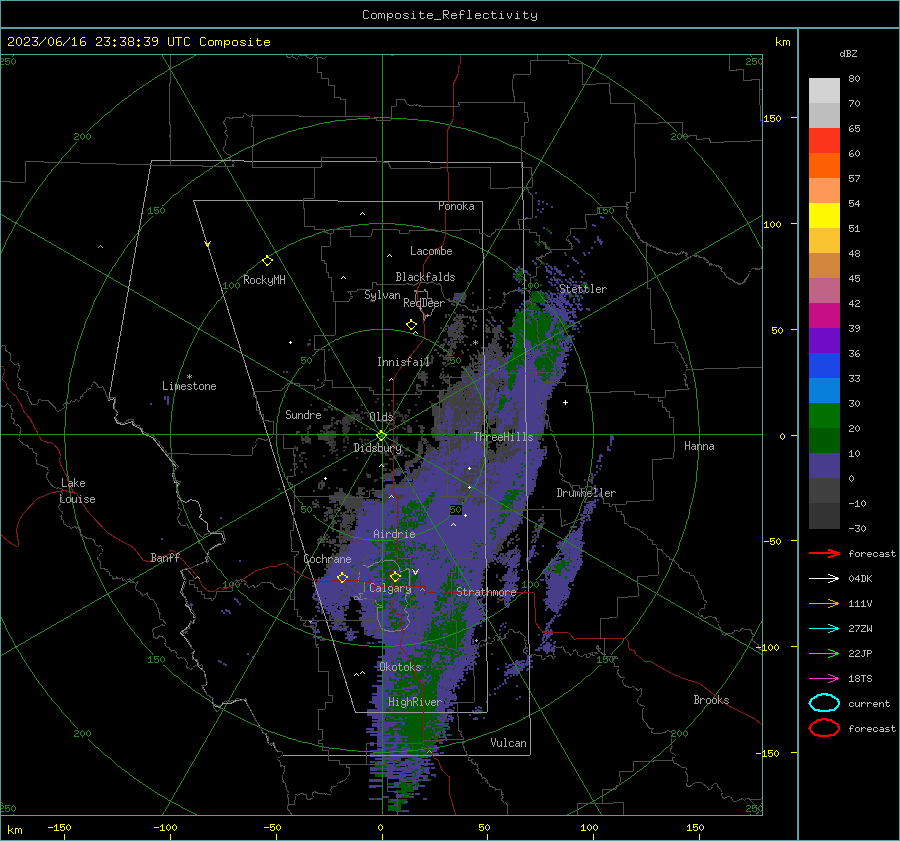Click the Sylvan label
Viewport: 900px width, 841px height.
pos(382,295)
